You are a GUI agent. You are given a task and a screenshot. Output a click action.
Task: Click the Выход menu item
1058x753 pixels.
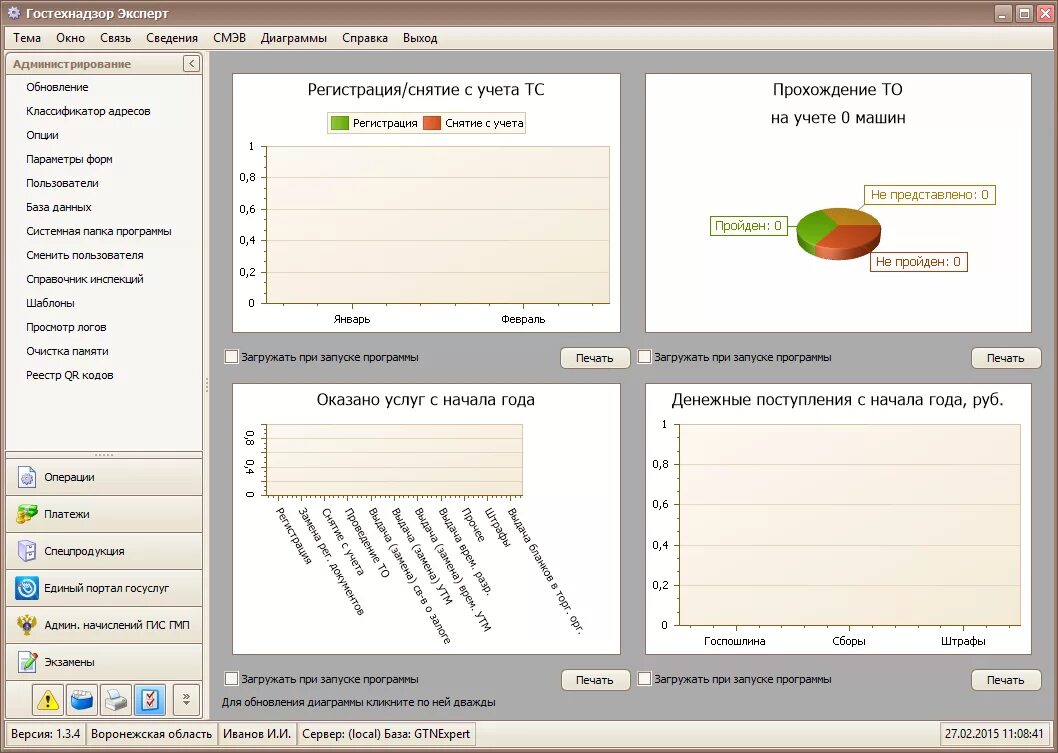(x=420, y=38)
